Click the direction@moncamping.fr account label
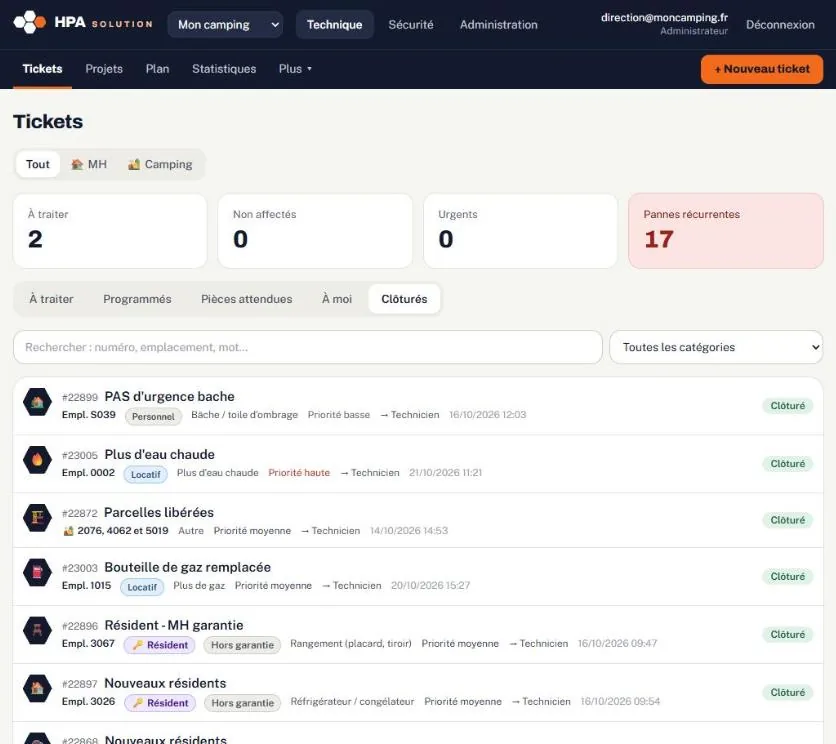 664,18
